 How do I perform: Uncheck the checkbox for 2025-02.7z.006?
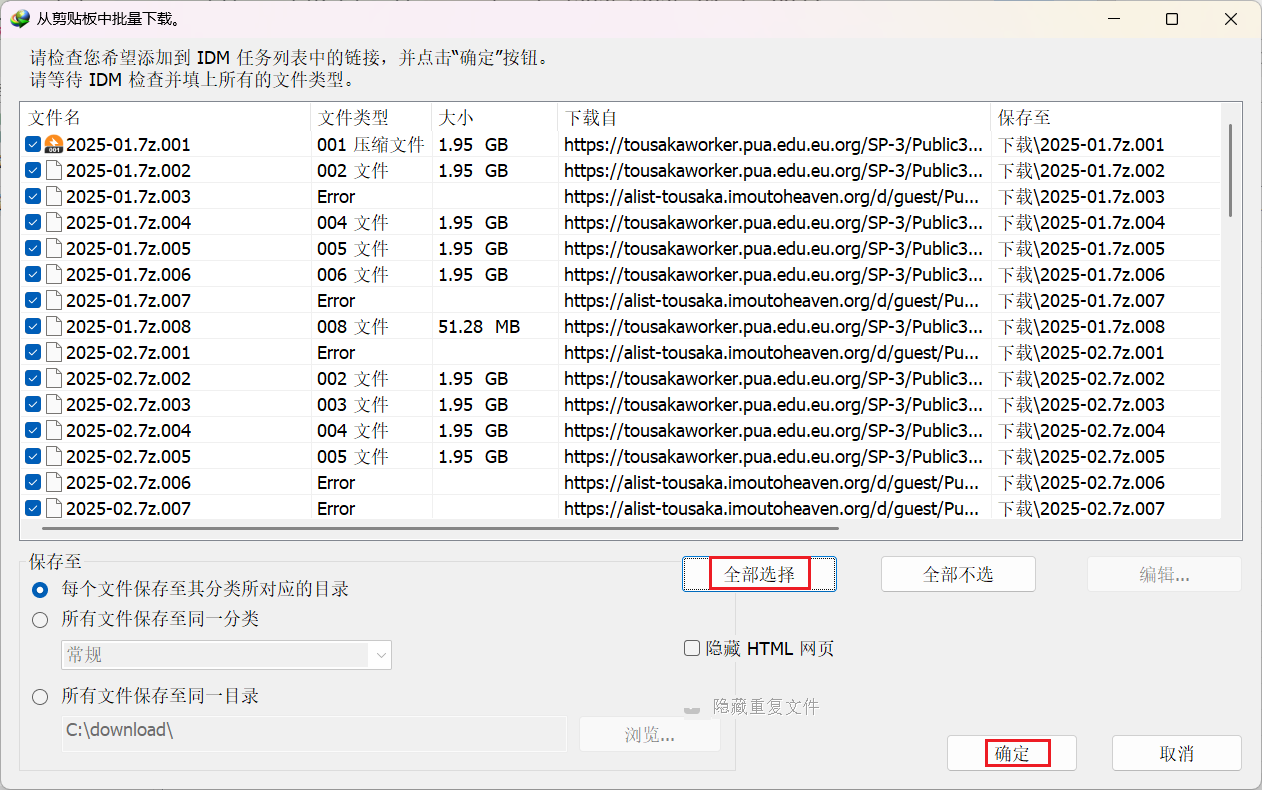pyautogui.click(x=33, y=483)
